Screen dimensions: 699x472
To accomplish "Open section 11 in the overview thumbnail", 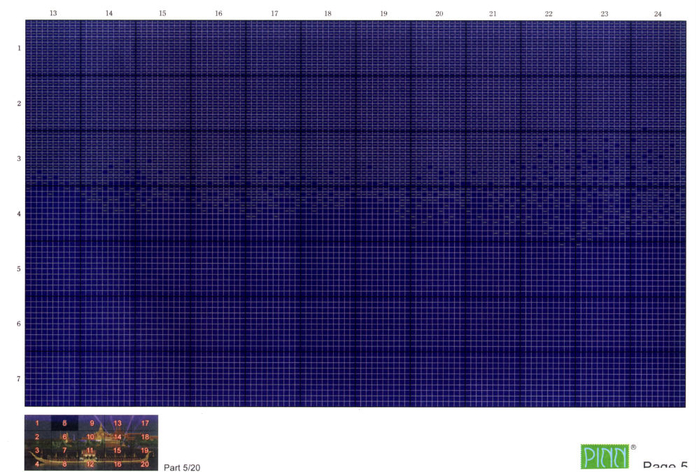I will click(x=90, y=450).
